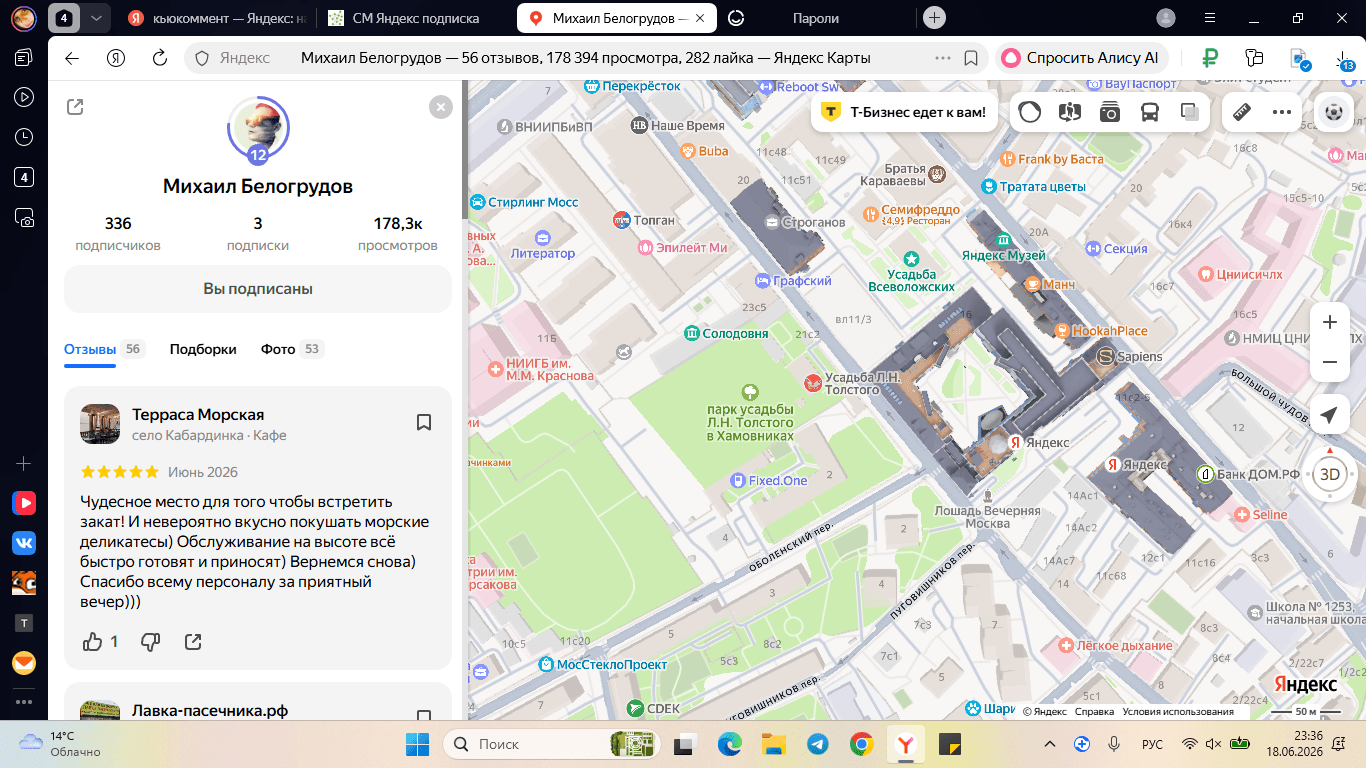The width and height of the screenshot is (1366, 768).
Task: Click the soccer ball button on the map
Action: coord(1333,112)
